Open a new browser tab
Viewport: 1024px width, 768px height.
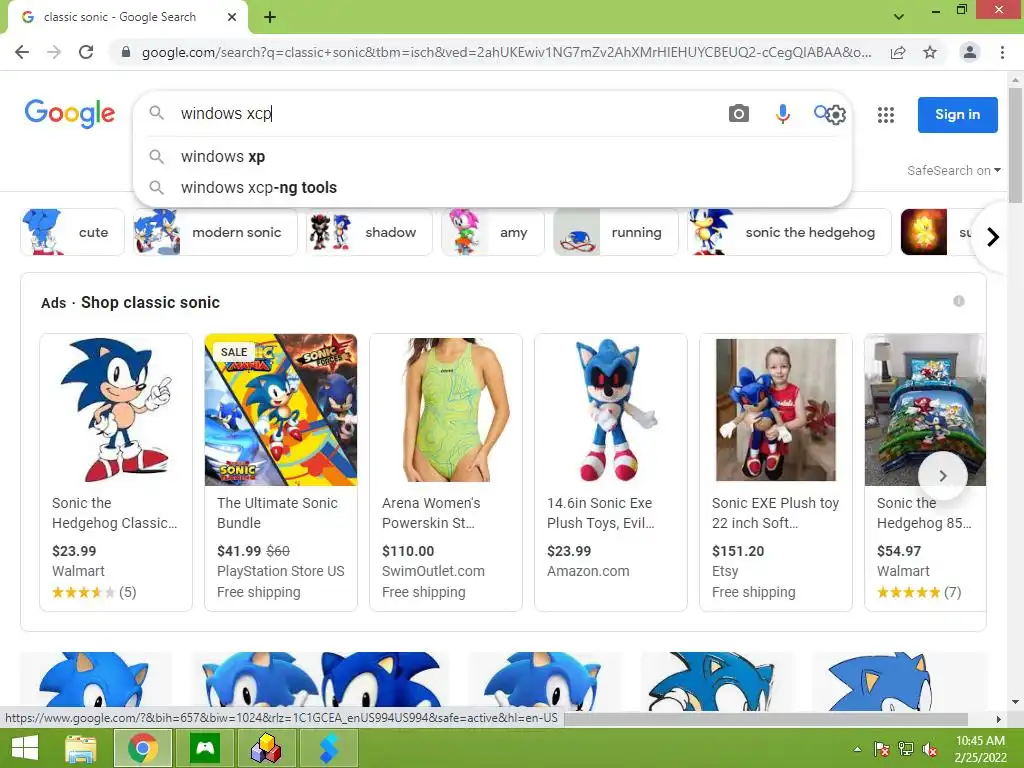(270, 17)
